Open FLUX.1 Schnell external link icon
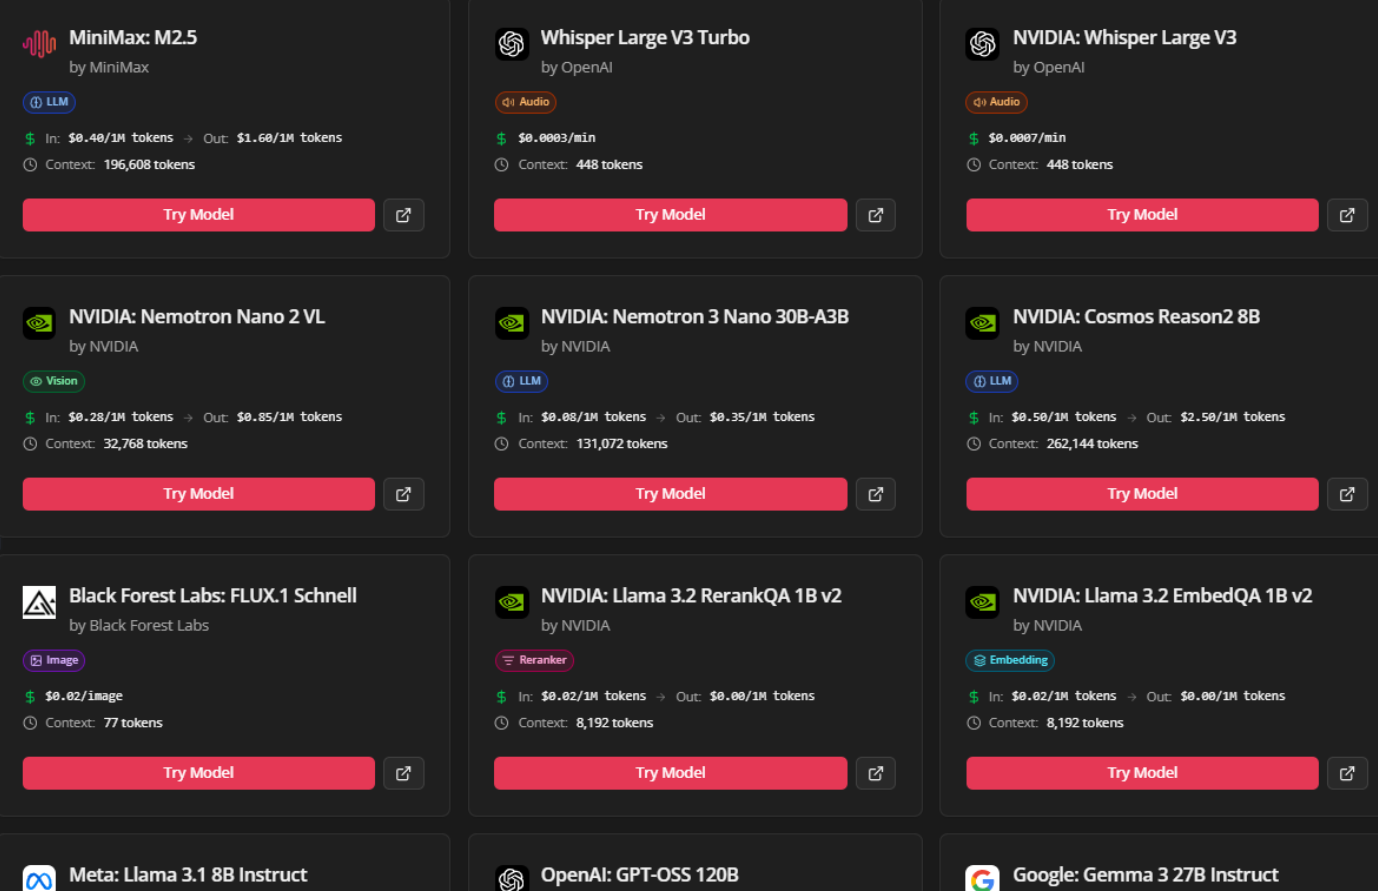Viewport: 1378px width, 891px height. [x=404, y=773]
